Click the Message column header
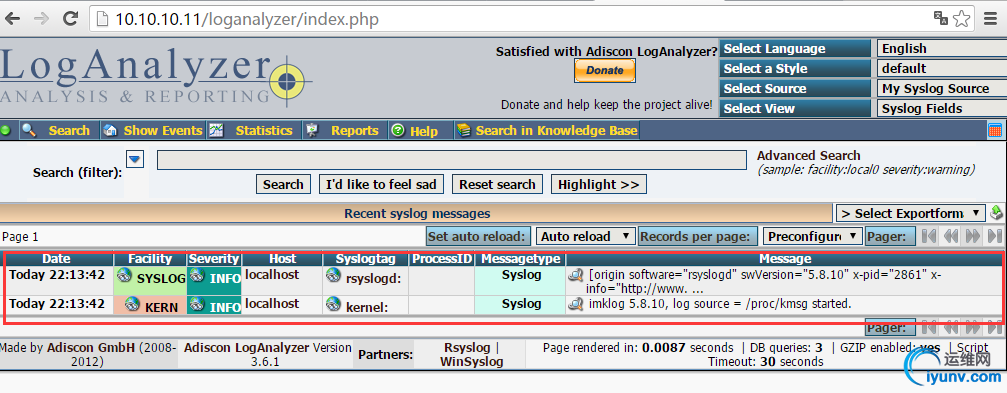This screenshot has height=393, width=1007. (785, 259)
